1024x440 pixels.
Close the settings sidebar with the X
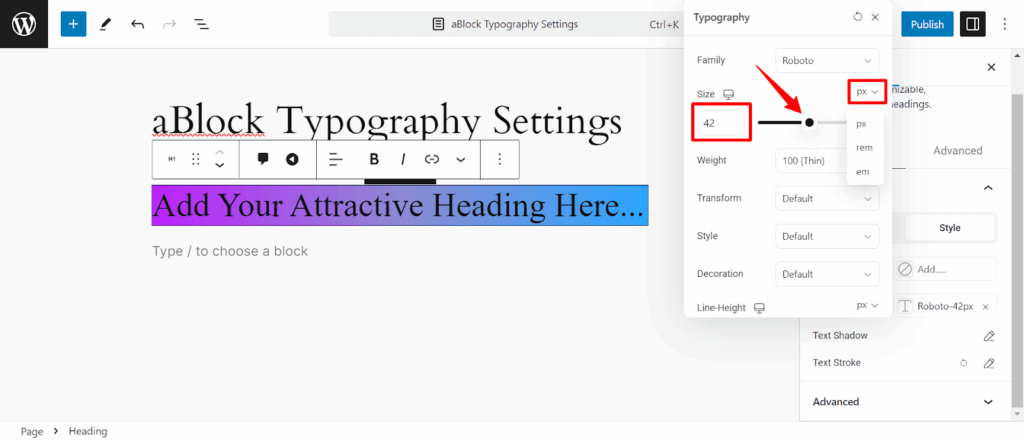coord(991,67)
